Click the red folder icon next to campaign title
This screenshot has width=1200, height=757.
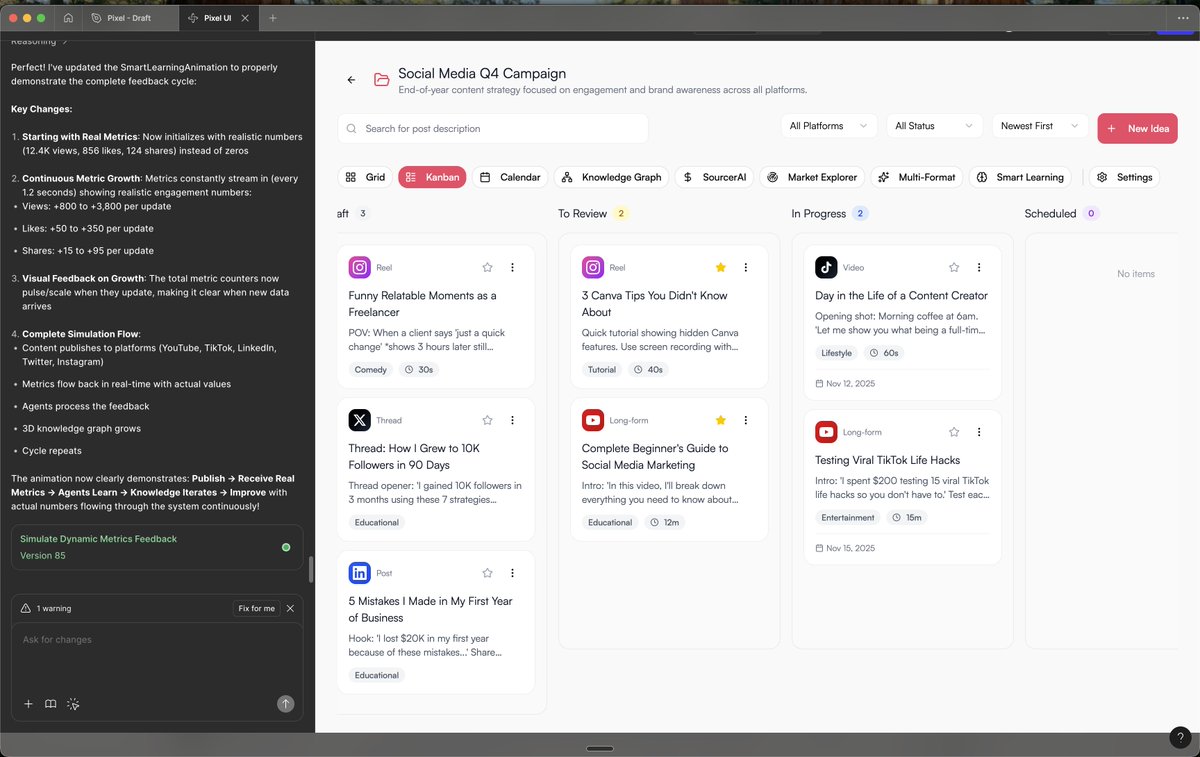[381, 80]
